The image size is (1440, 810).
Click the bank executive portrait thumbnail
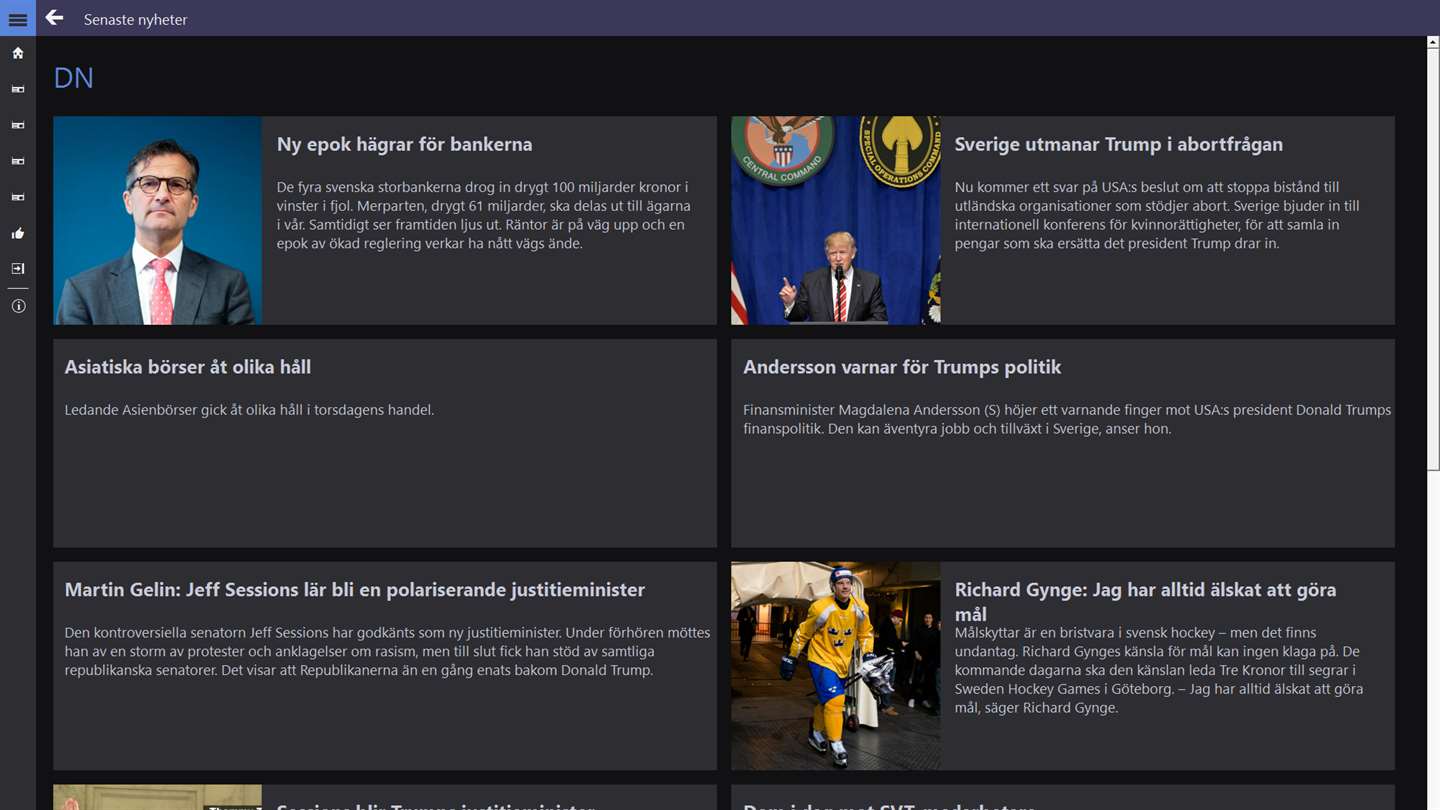point(157,220)
